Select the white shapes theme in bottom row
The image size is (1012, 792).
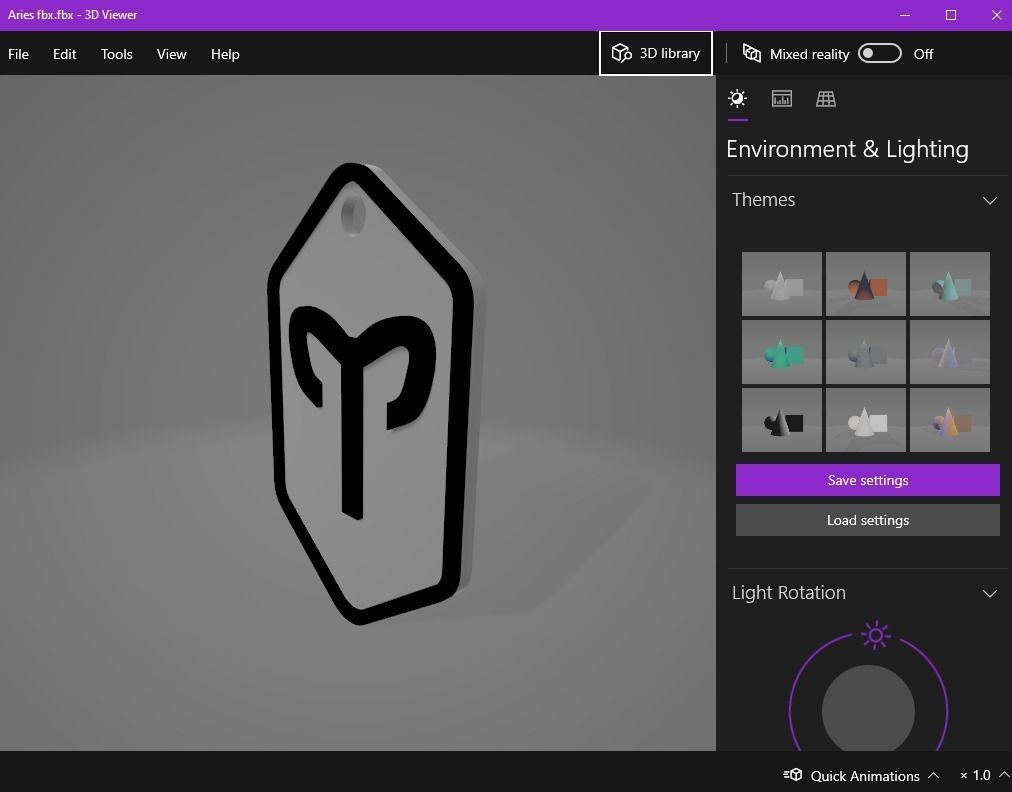click(865, 420)
